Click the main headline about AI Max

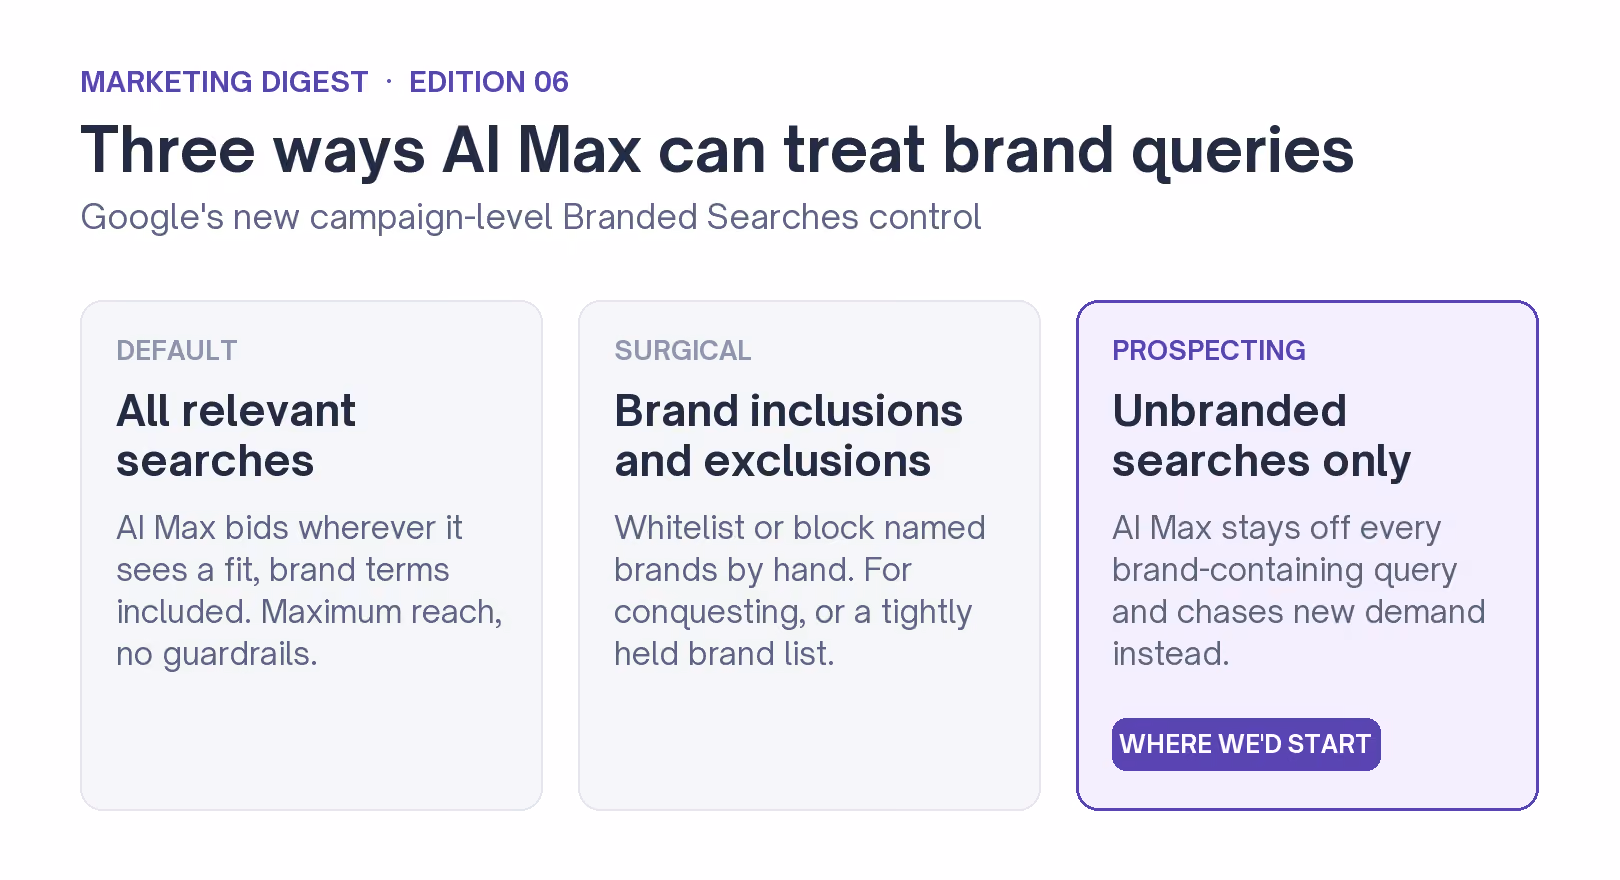(717, 150)
